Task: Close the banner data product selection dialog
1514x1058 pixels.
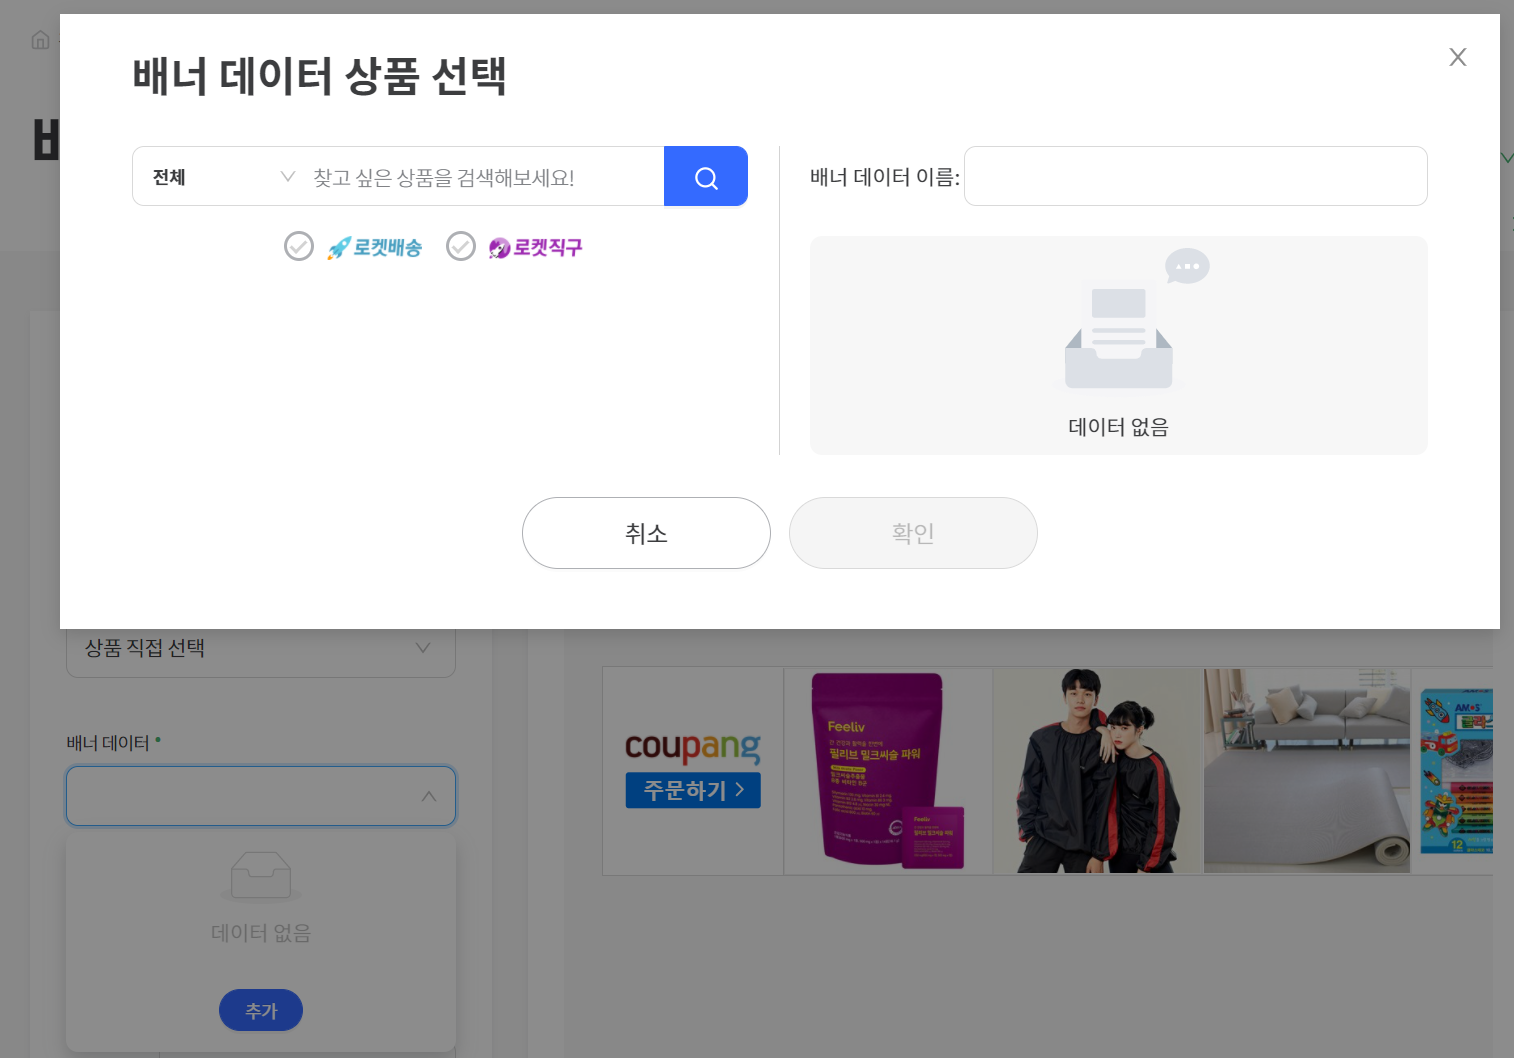Action: pos(1457,58)
